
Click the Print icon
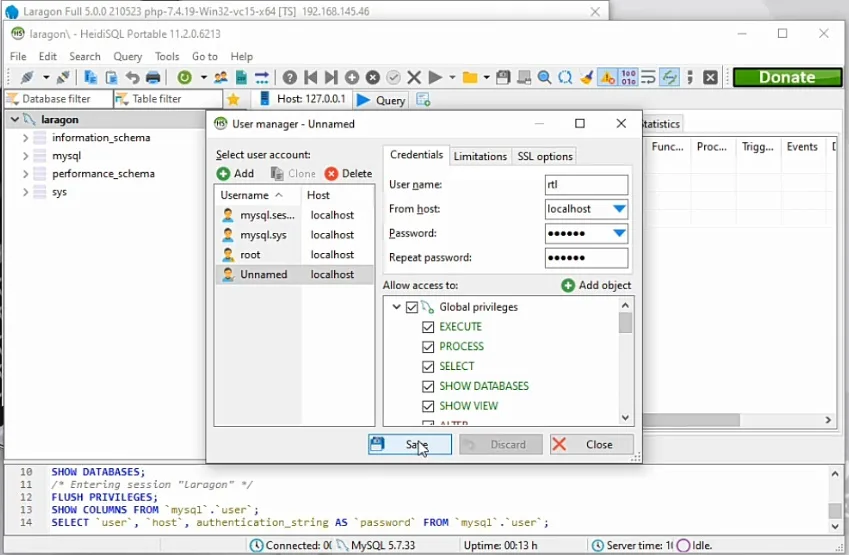[153, 77]
